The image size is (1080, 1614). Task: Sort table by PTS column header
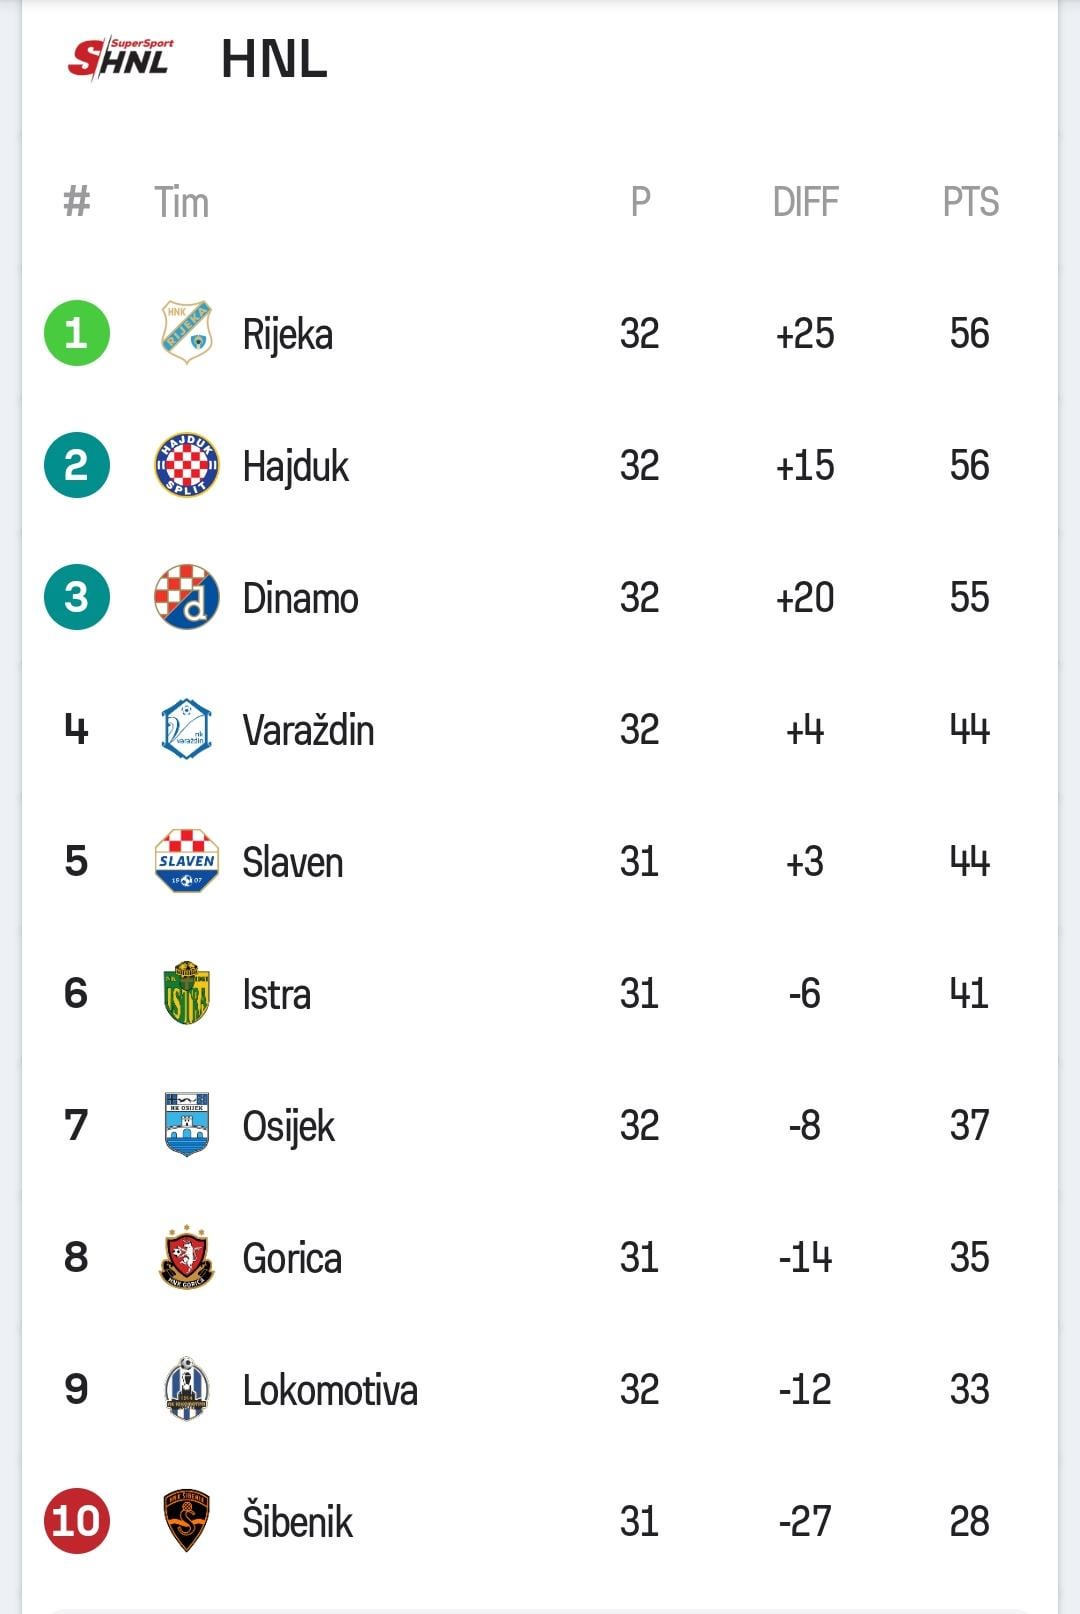click(x=970, y=202)
